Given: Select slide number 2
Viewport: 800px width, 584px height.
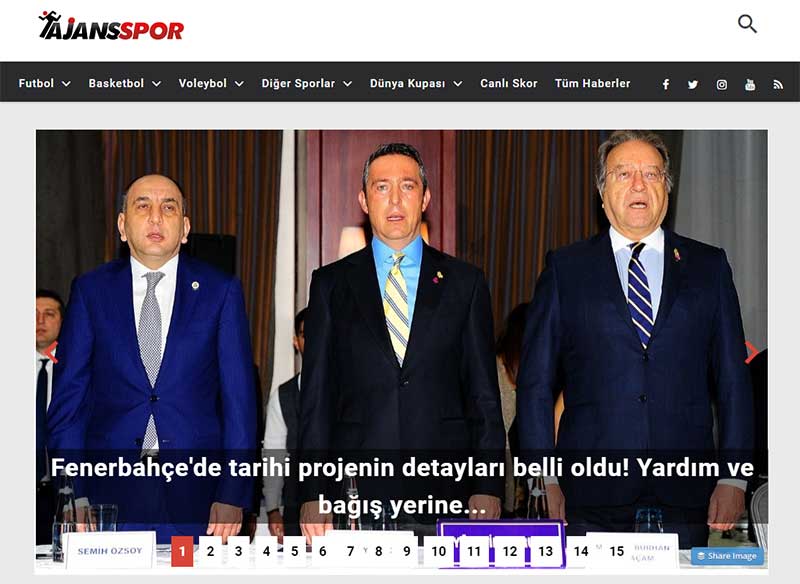Looking at the screenshot, I should tap(210, 551).
